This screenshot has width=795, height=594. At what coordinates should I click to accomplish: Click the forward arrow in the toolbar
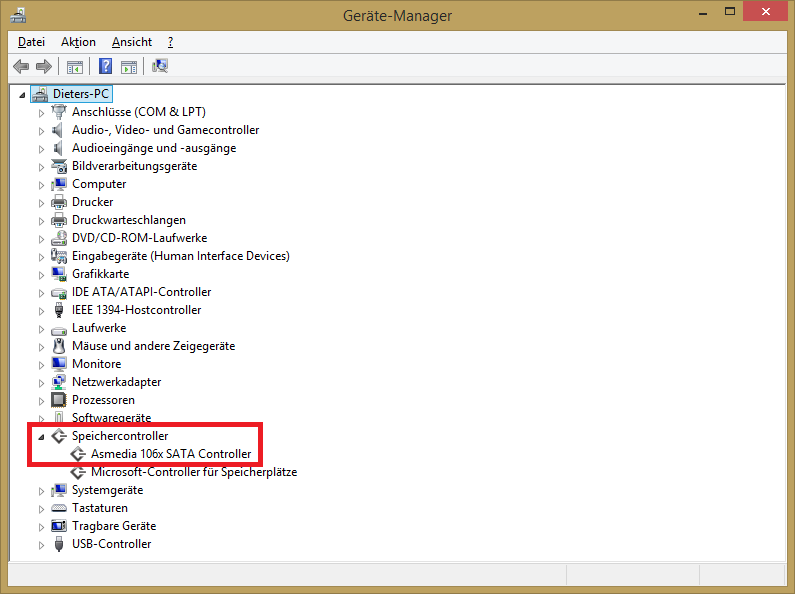pyautogui.click(x=43, y=66)
